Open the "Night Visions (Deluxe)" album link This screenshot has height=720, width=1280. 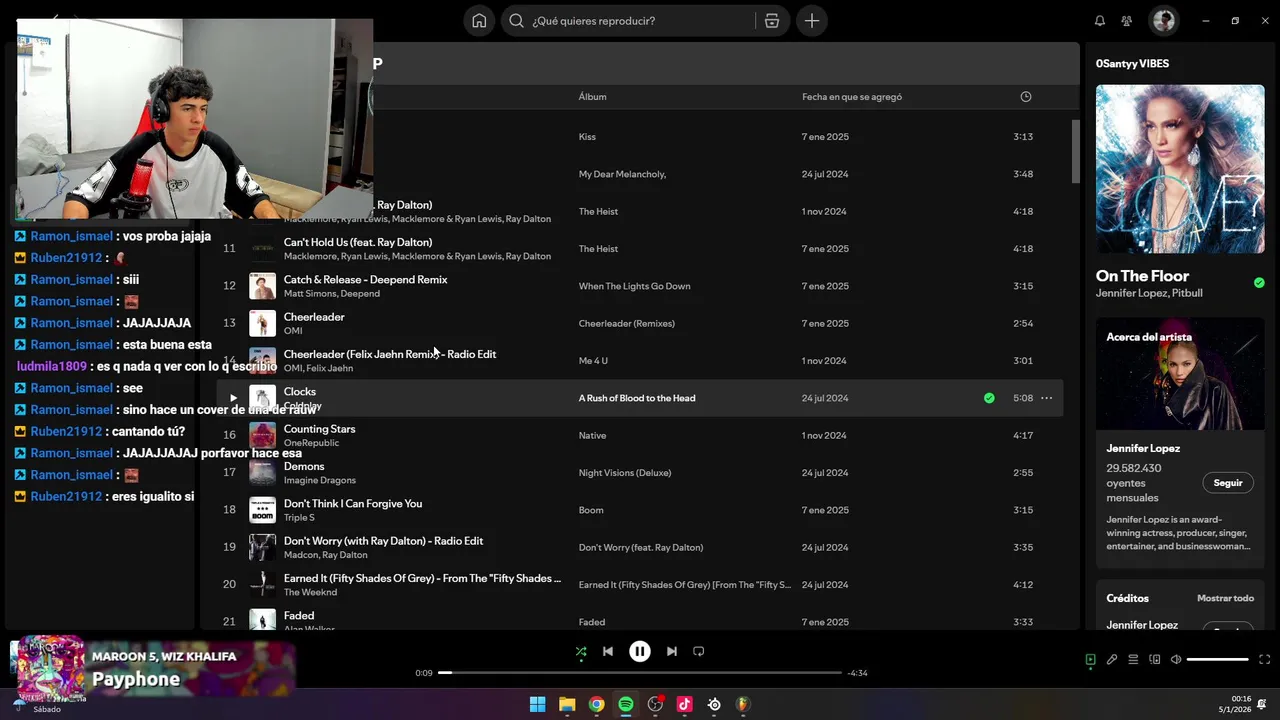point(625,473)
